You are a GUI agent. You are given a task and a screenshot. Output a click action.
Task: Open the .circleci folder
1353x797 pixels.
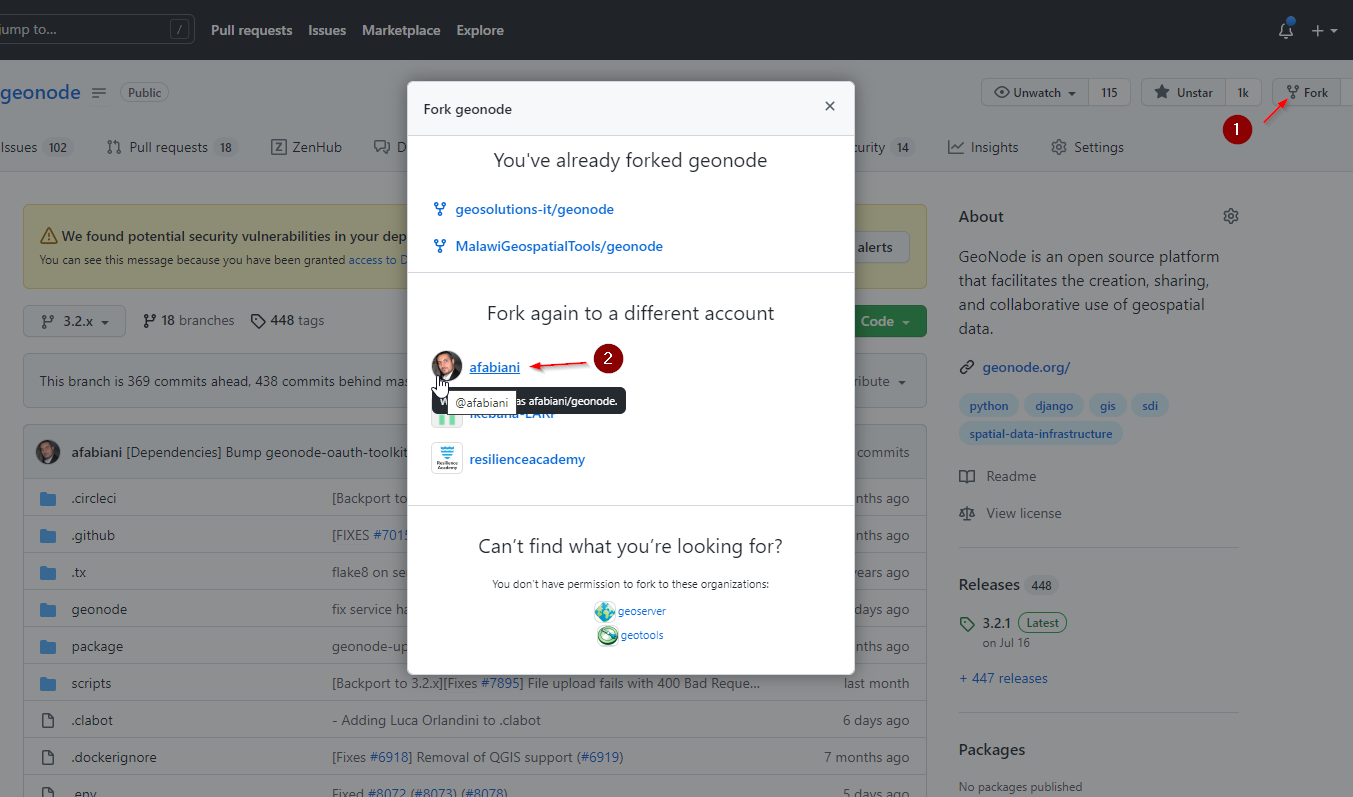pyautogui.click(x=94, y=498)
